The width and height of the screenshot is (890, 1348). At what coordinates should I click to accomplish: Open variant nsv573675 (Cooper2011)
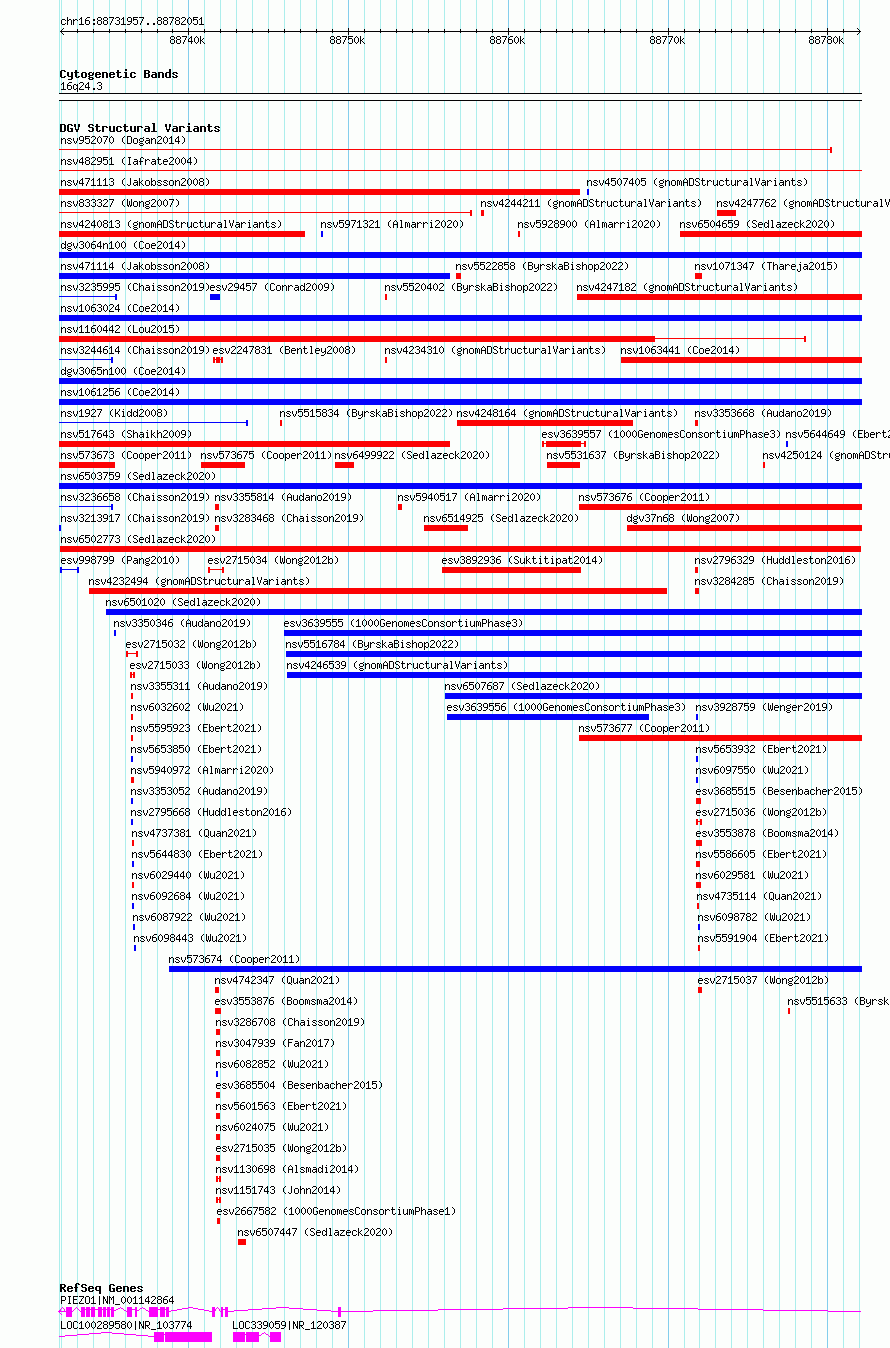[x=266, y=455]
